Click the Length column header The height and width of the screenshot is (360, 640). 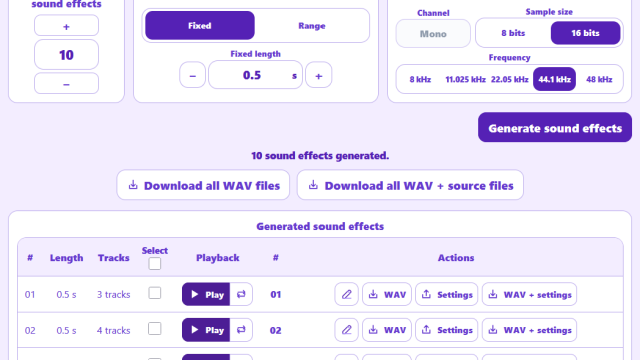(67, 258)
